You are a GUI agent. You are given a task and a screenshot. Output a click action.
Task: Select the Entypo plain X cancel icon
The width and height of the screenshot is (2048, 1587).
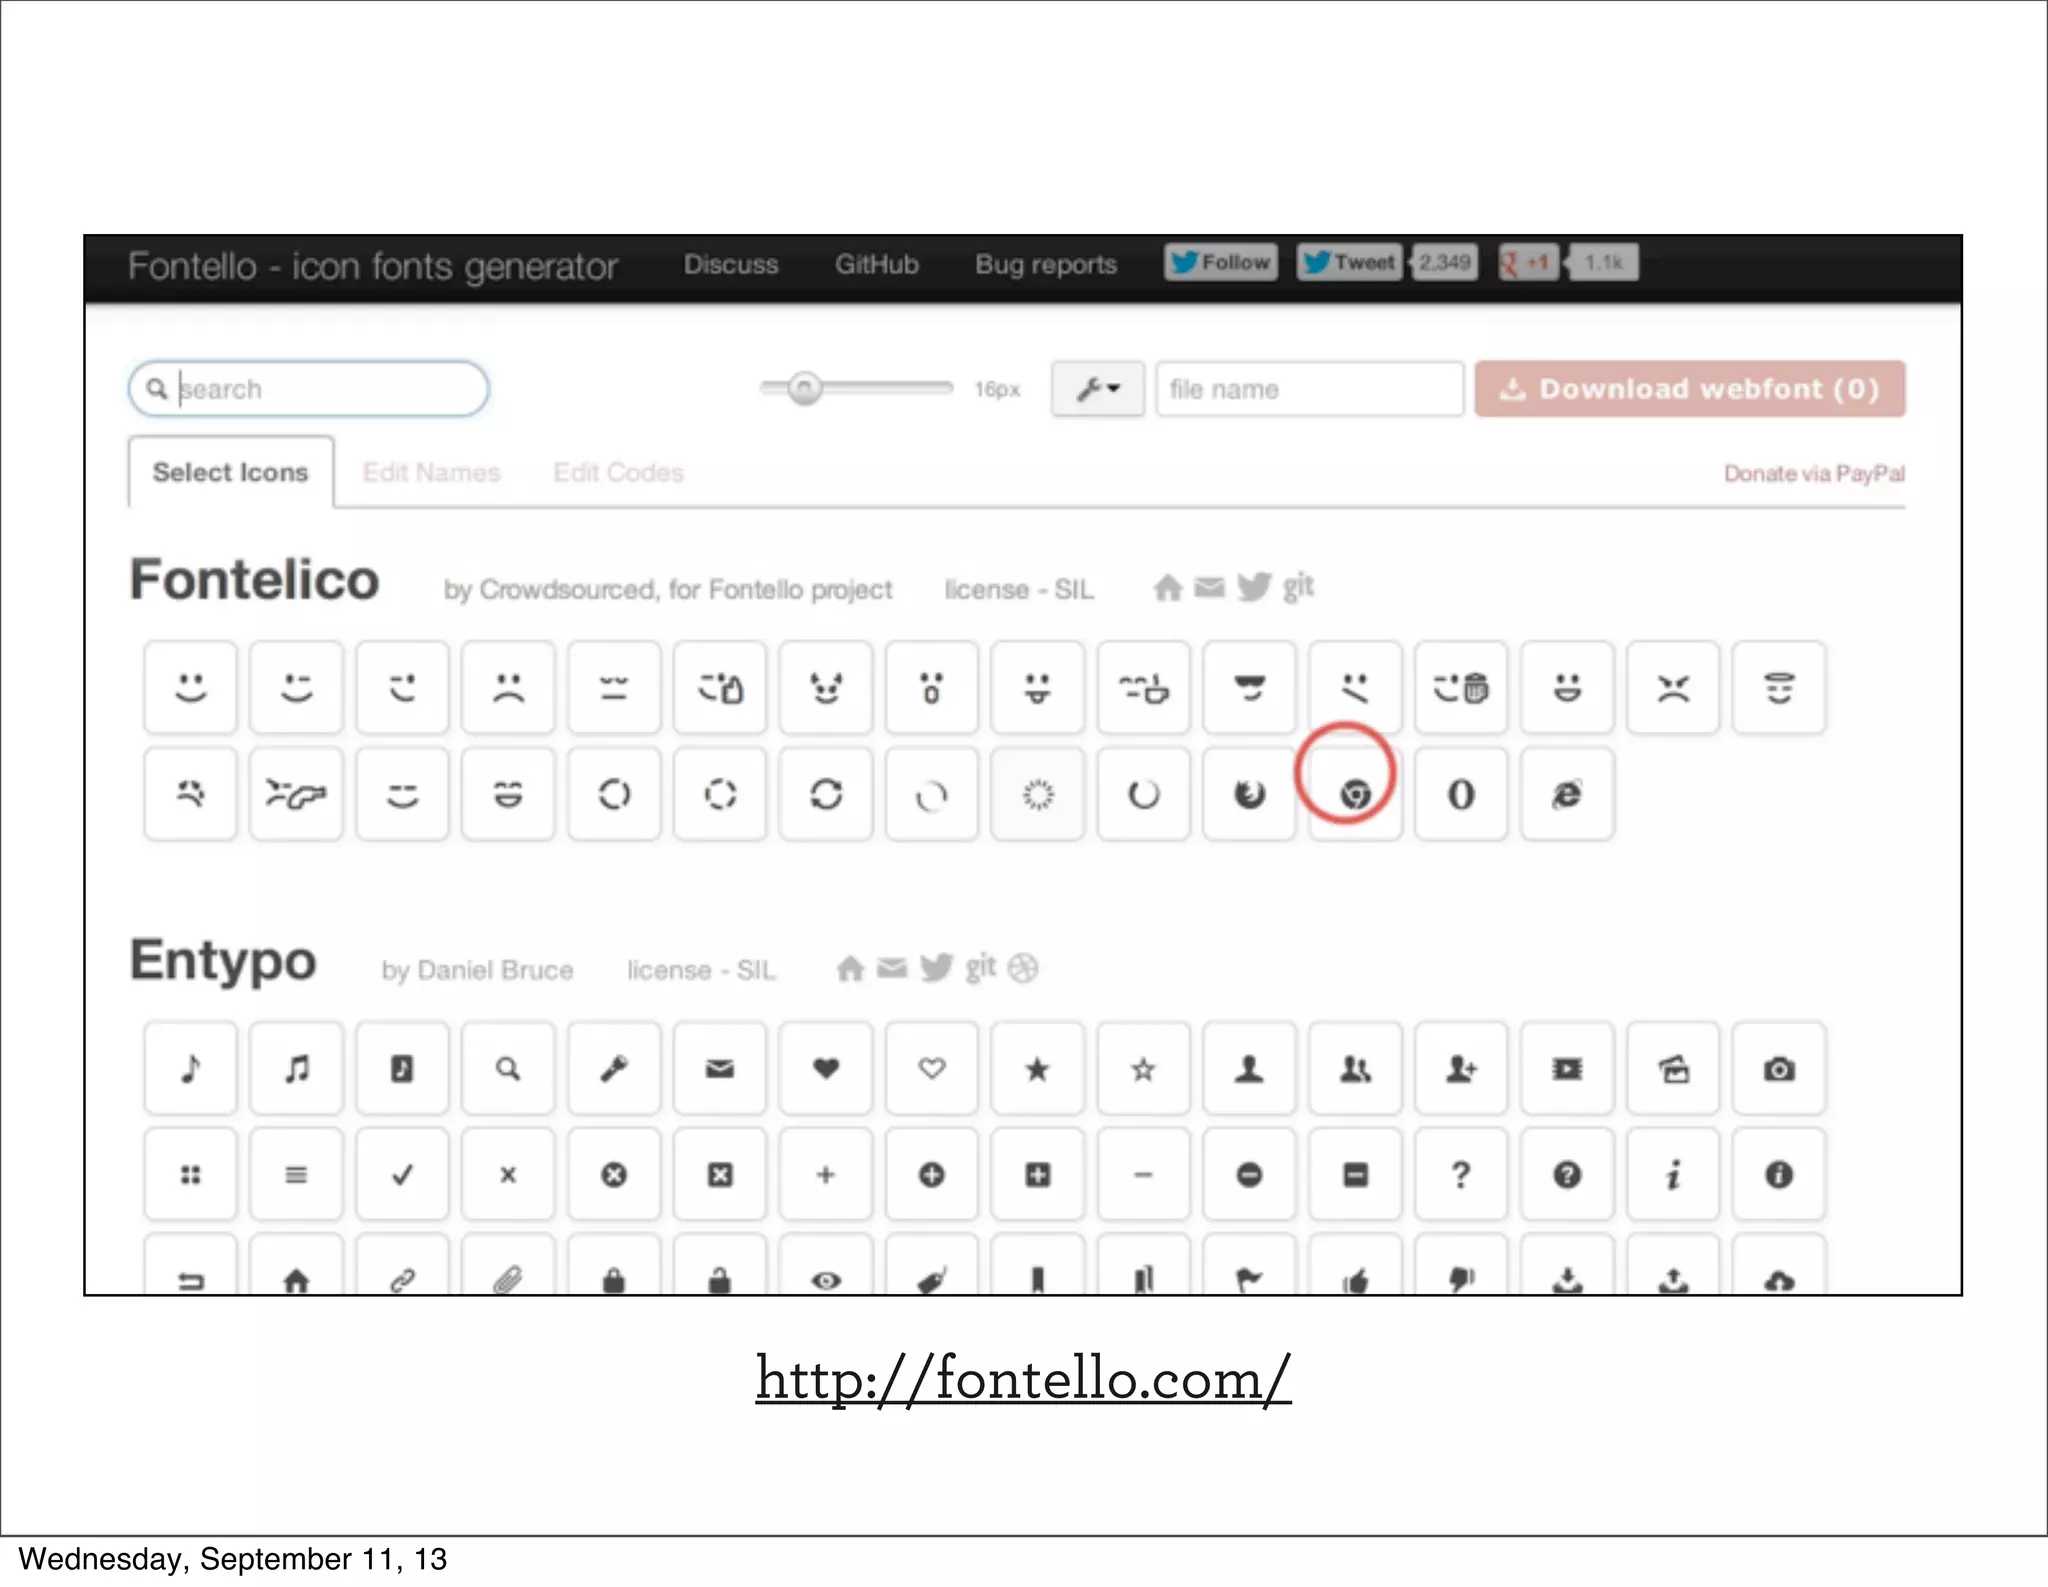click(x=508, y=1175)
